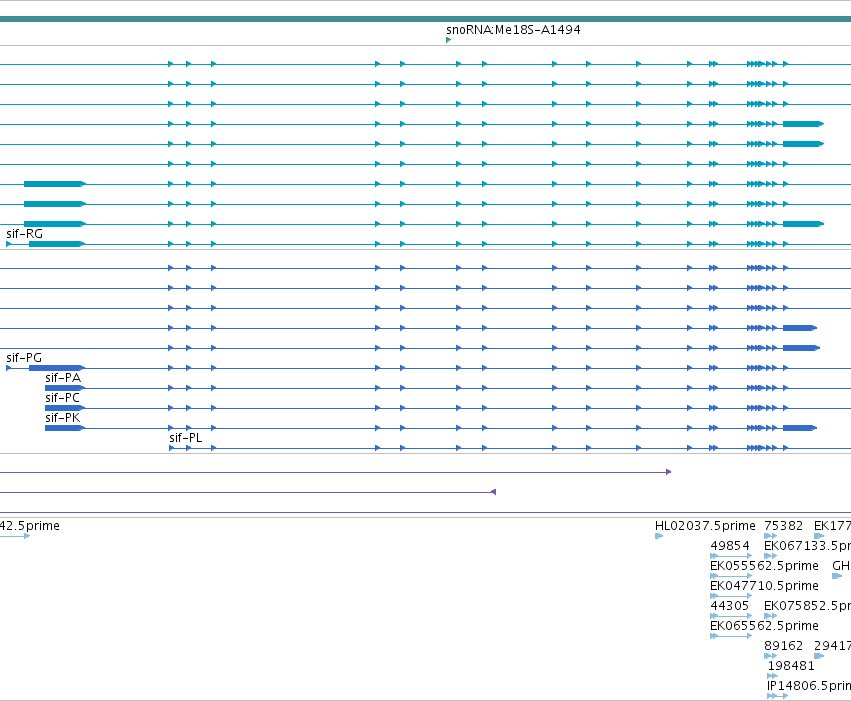The image size is (851, 701).
Task: Open the 89162 EST label
Action: pos(783,647)
